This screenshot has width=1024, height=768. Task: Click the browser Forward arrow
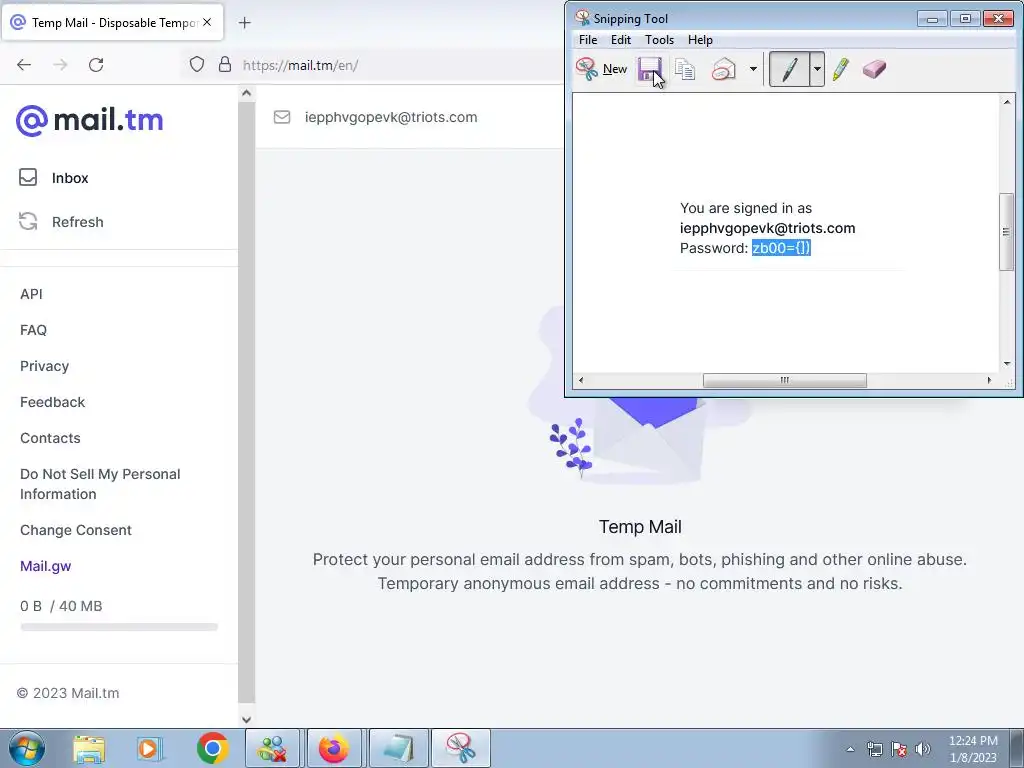[60, 65]
